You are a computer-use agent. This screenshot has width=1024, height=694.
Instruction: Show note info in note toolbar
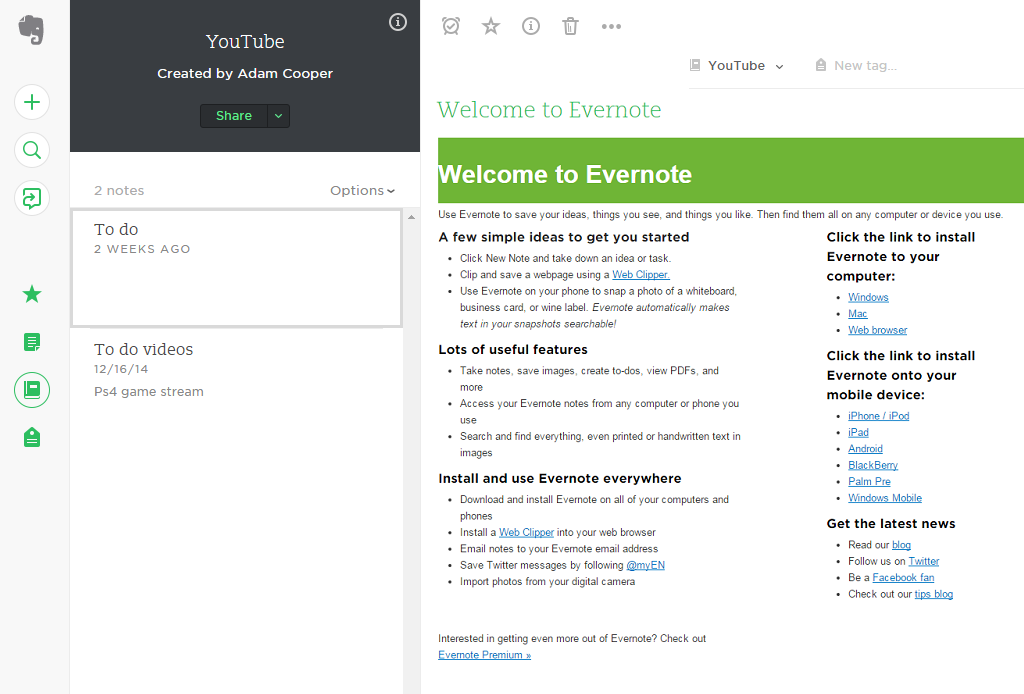click(531, 26)
